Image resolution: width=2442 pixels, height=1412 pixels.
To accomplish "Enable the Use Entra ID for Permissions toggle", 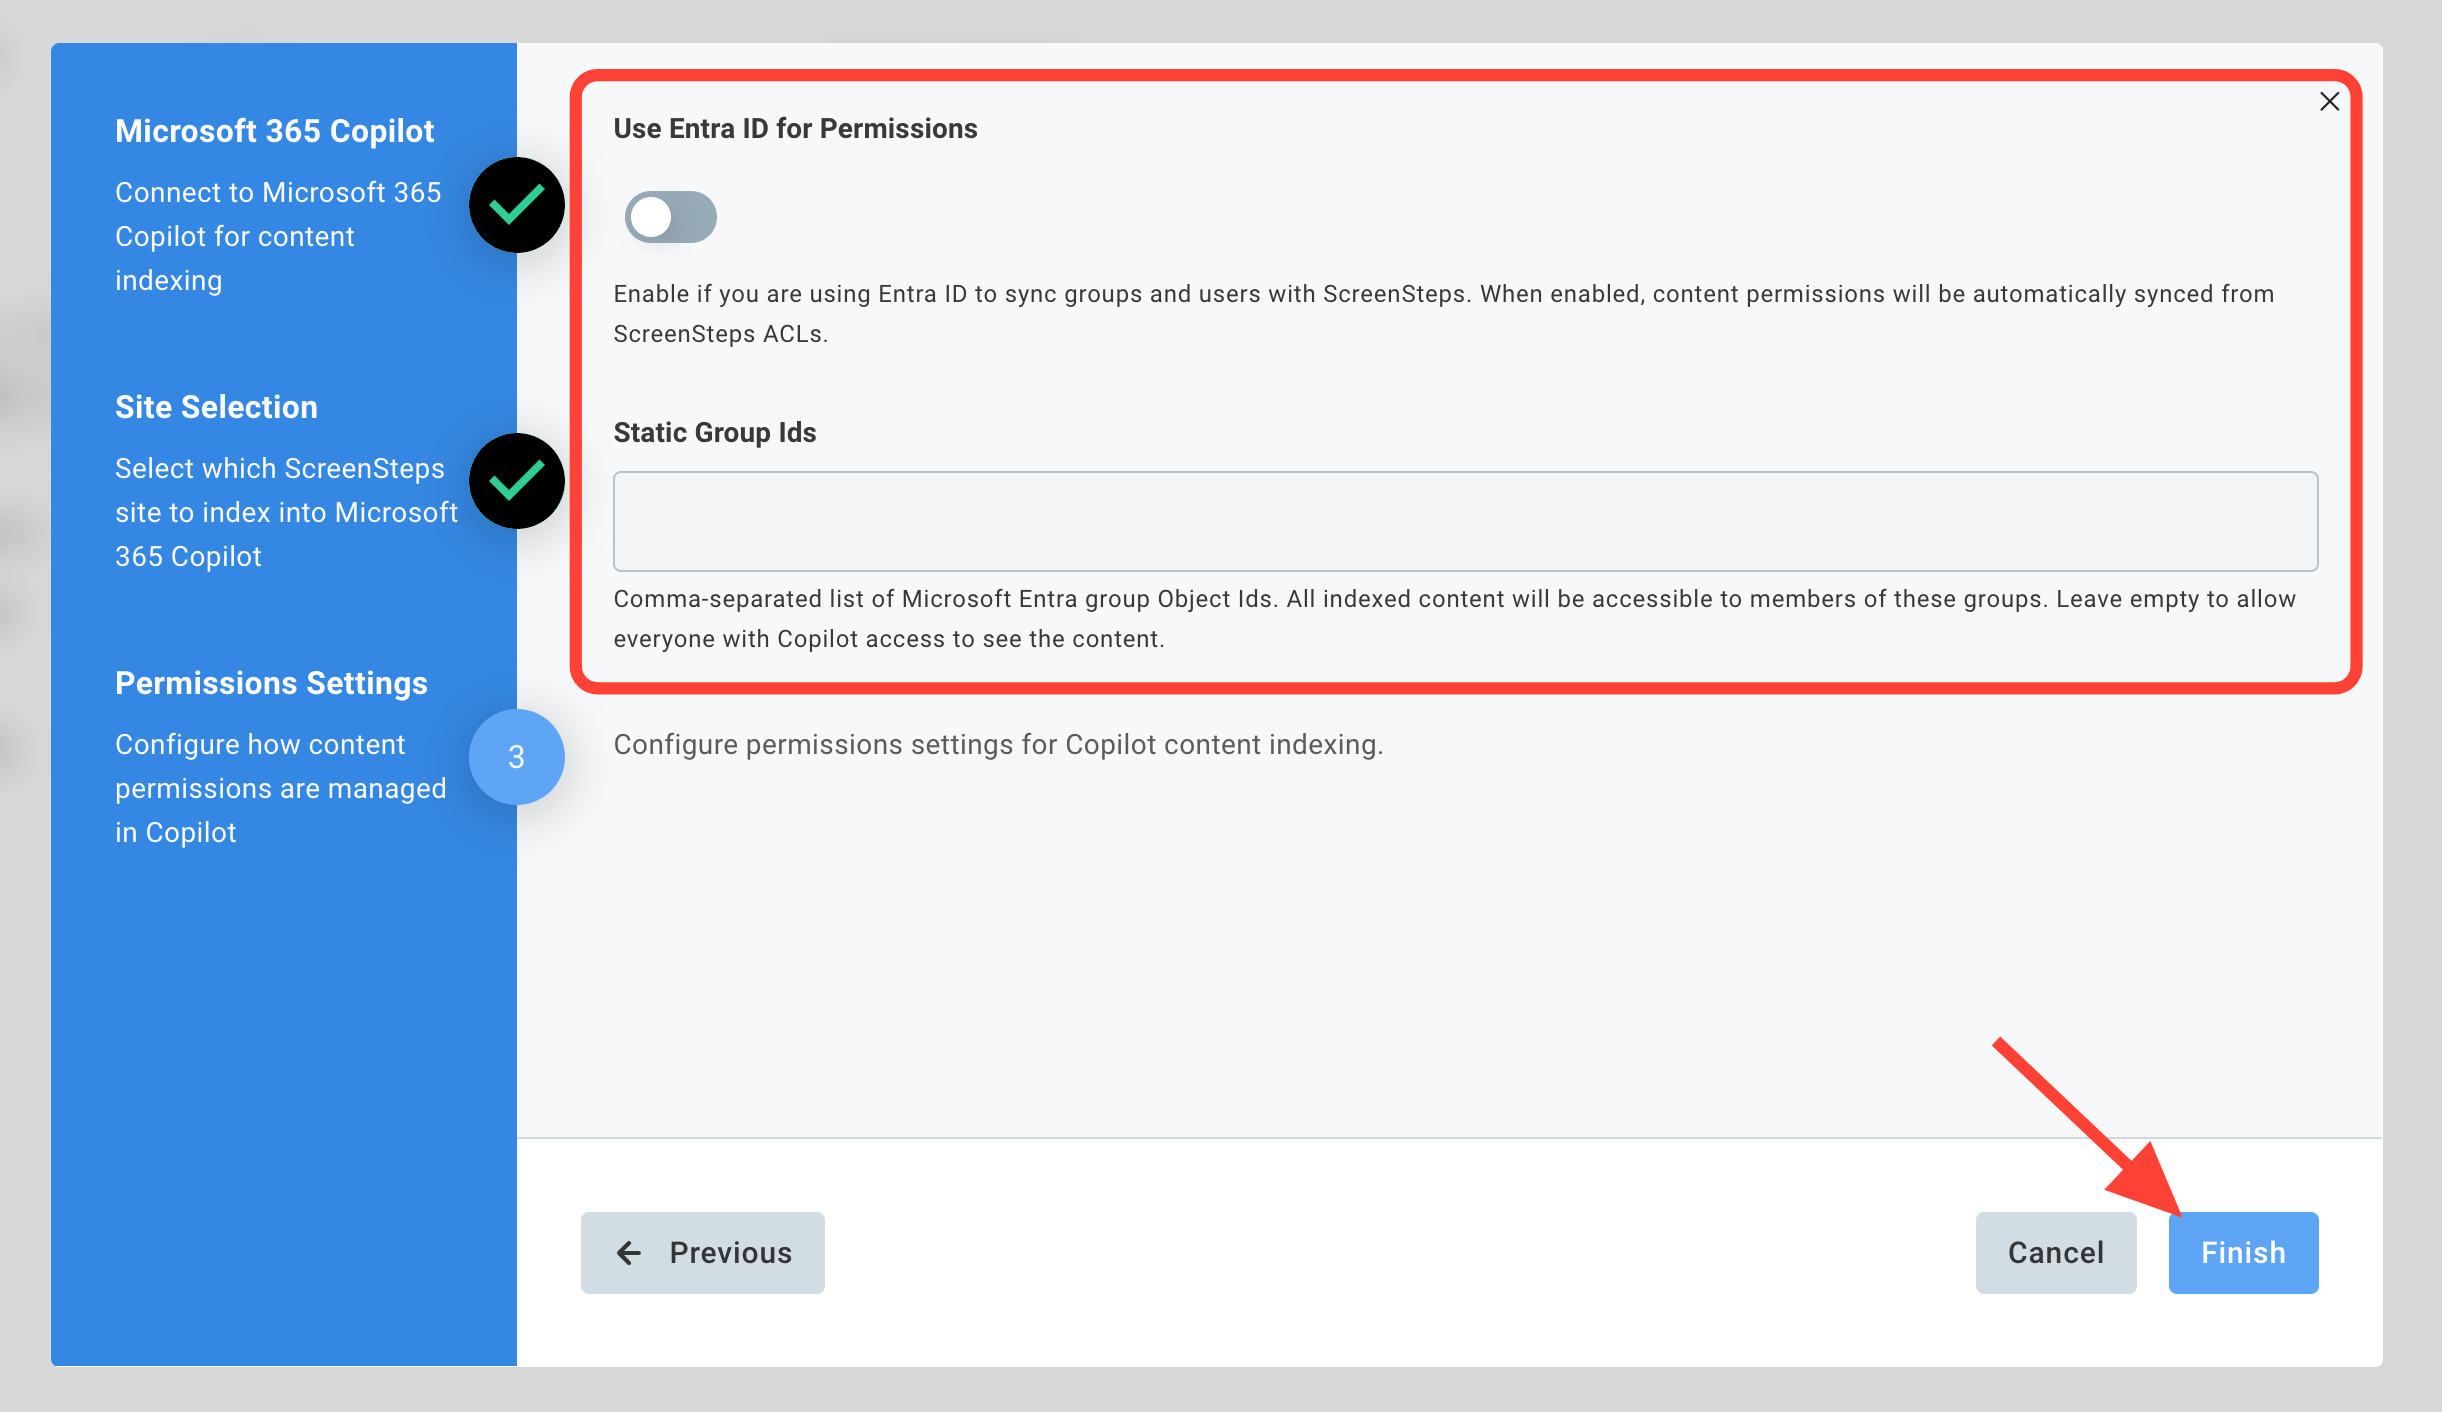I will click(x=670, y=217).
